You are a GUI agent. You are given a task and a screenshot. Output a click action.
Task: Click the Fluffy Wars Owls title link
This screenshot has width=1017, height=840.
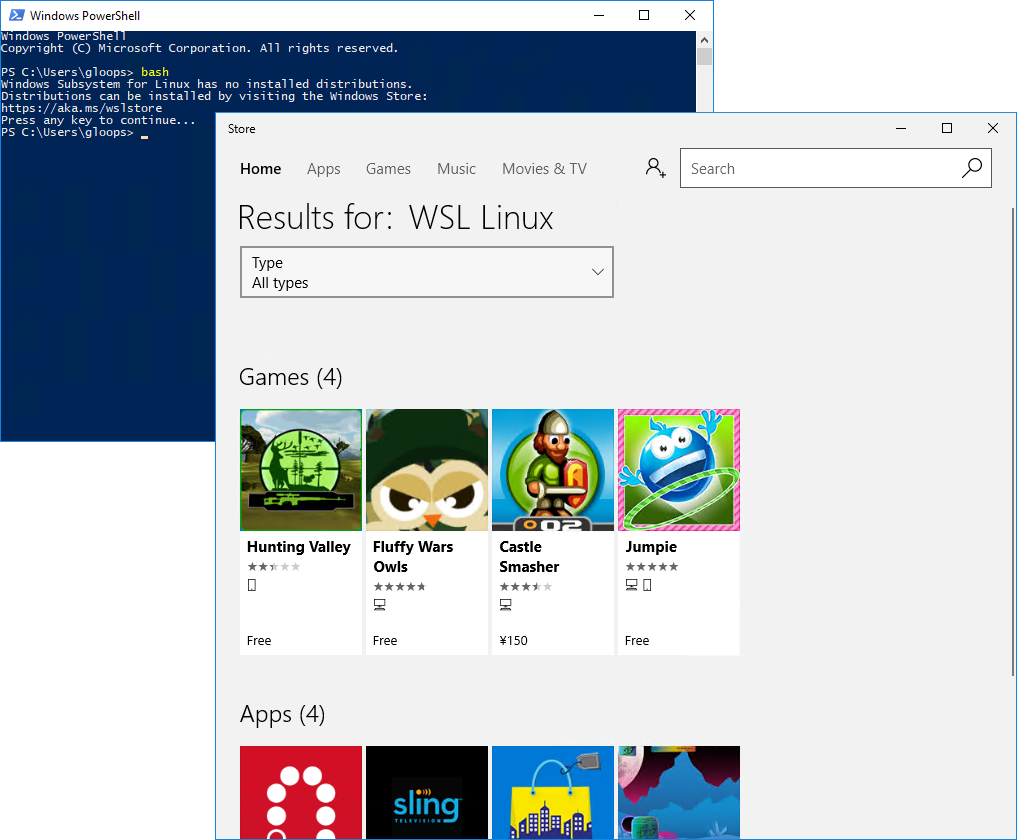point(413,557)
